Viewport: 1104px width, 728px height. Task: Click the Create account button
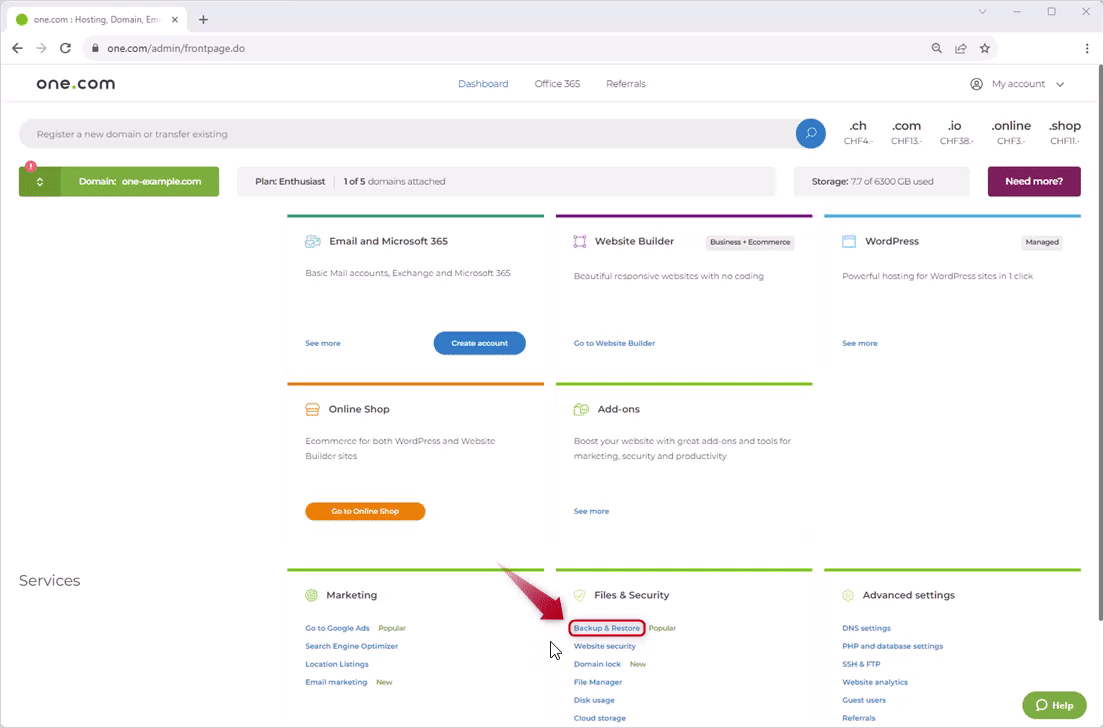479,343
